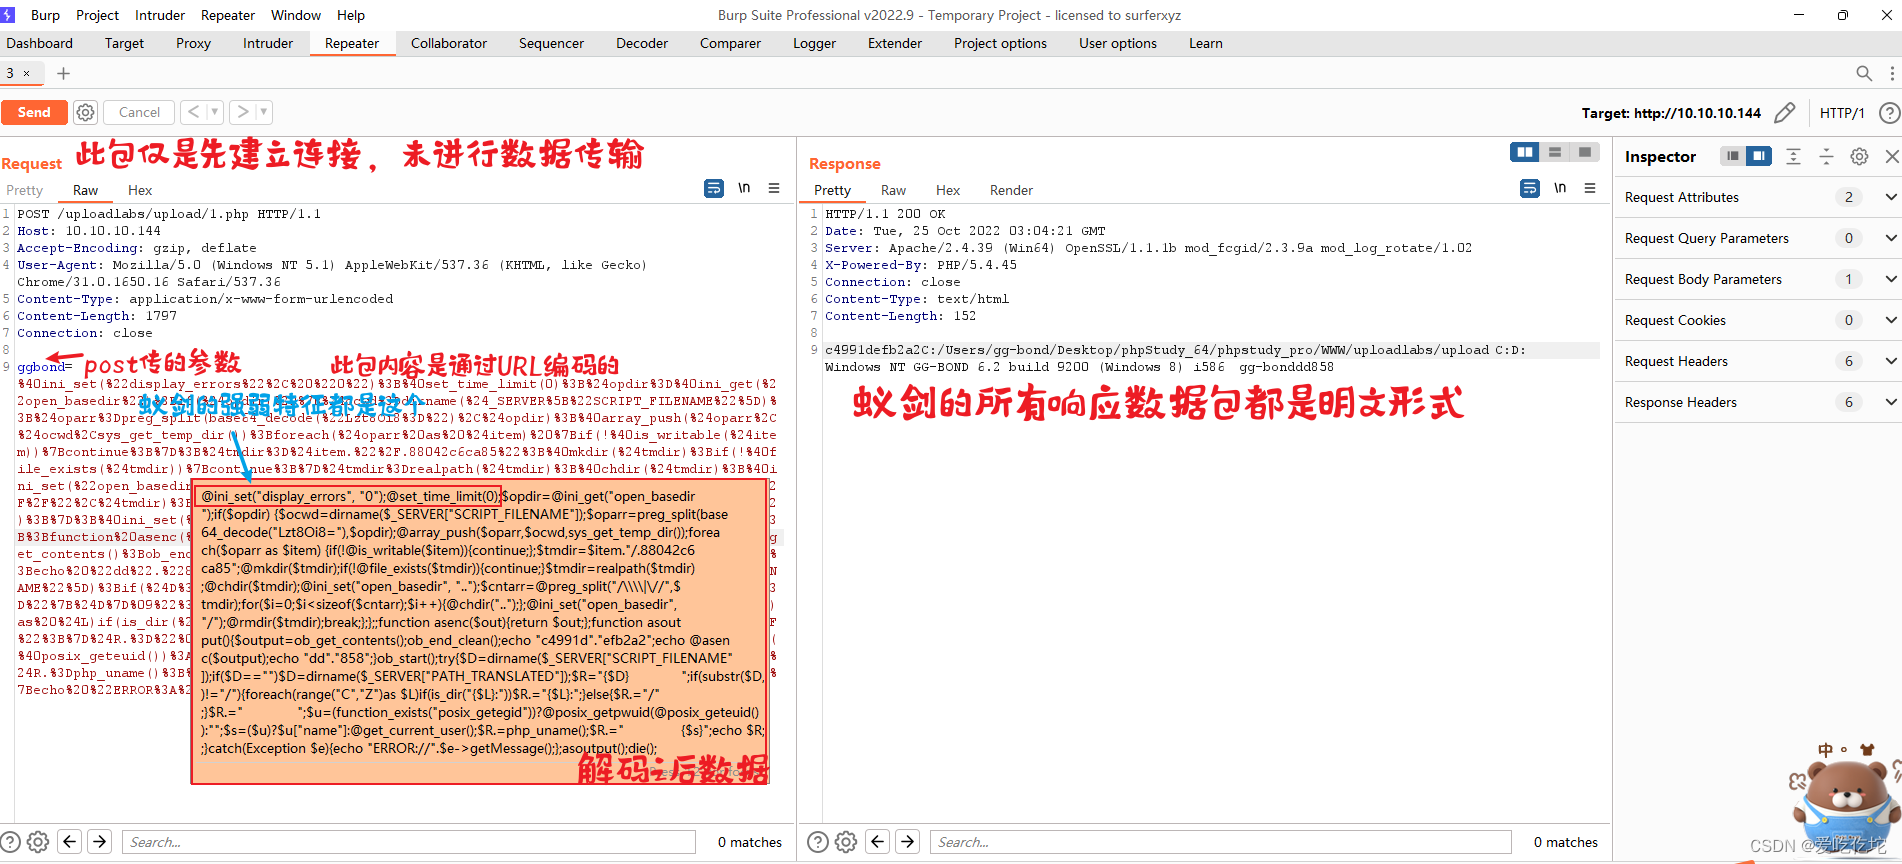Open the Repeater search icon
This screenshot has width=1902, height=864.
click(1864, 73)
